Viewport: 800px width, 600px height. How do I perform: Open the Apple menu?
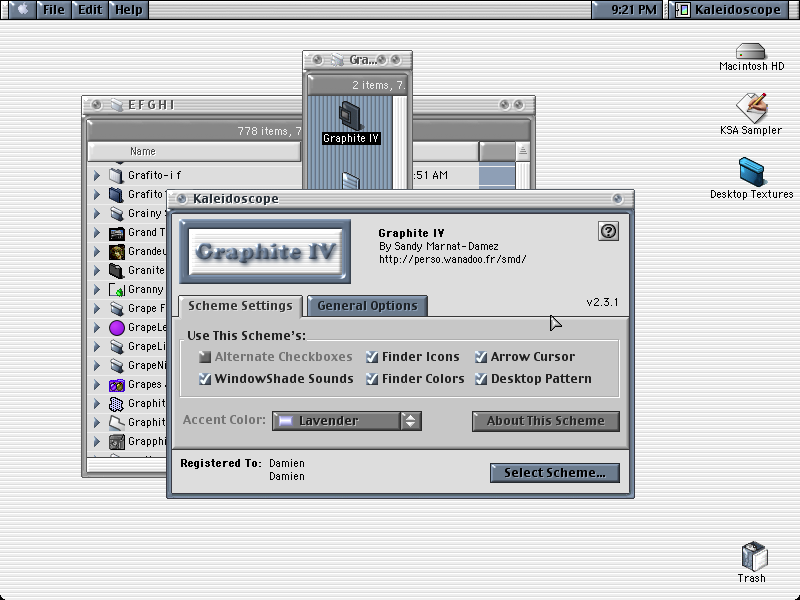coord(22,9)
